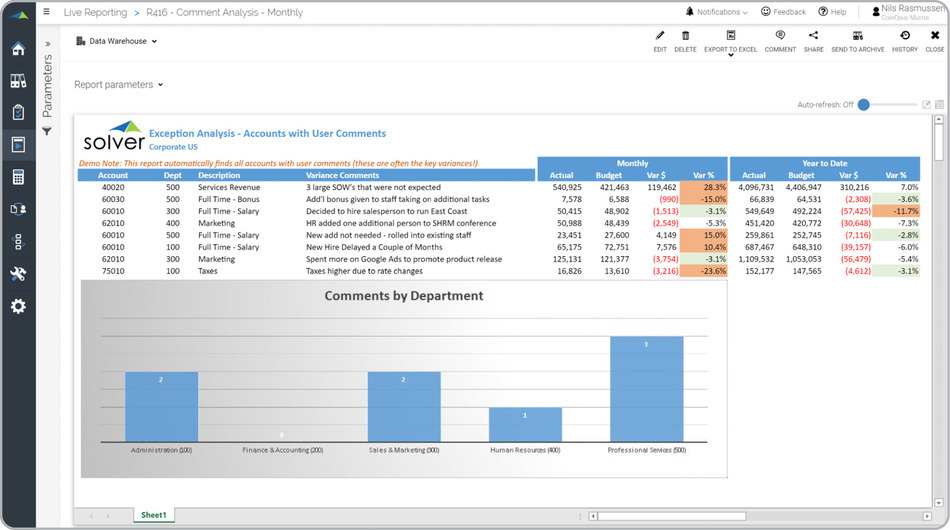Send the report to archive

858,37
